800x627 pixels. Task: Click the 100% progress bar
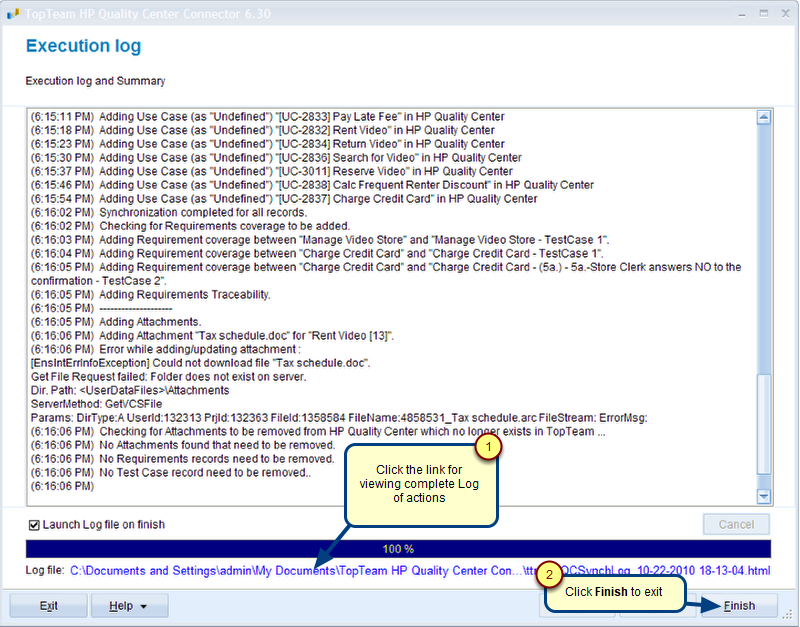[x=398, y=549]
